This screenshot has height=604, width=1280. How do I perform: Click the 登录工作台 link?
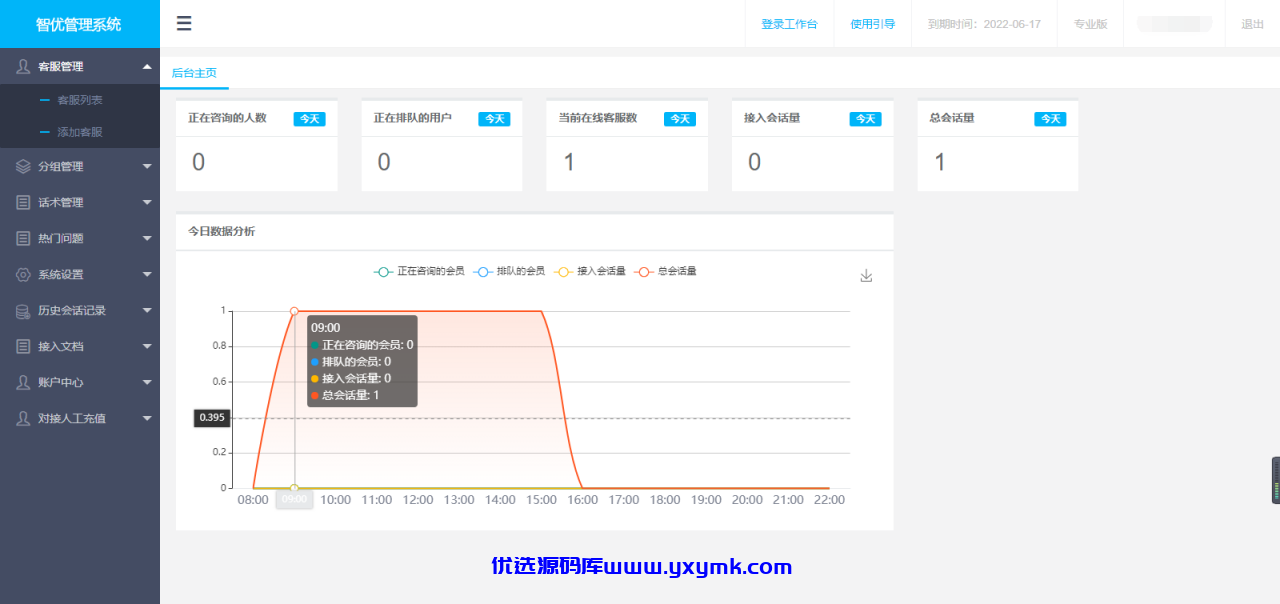[789, 24]
